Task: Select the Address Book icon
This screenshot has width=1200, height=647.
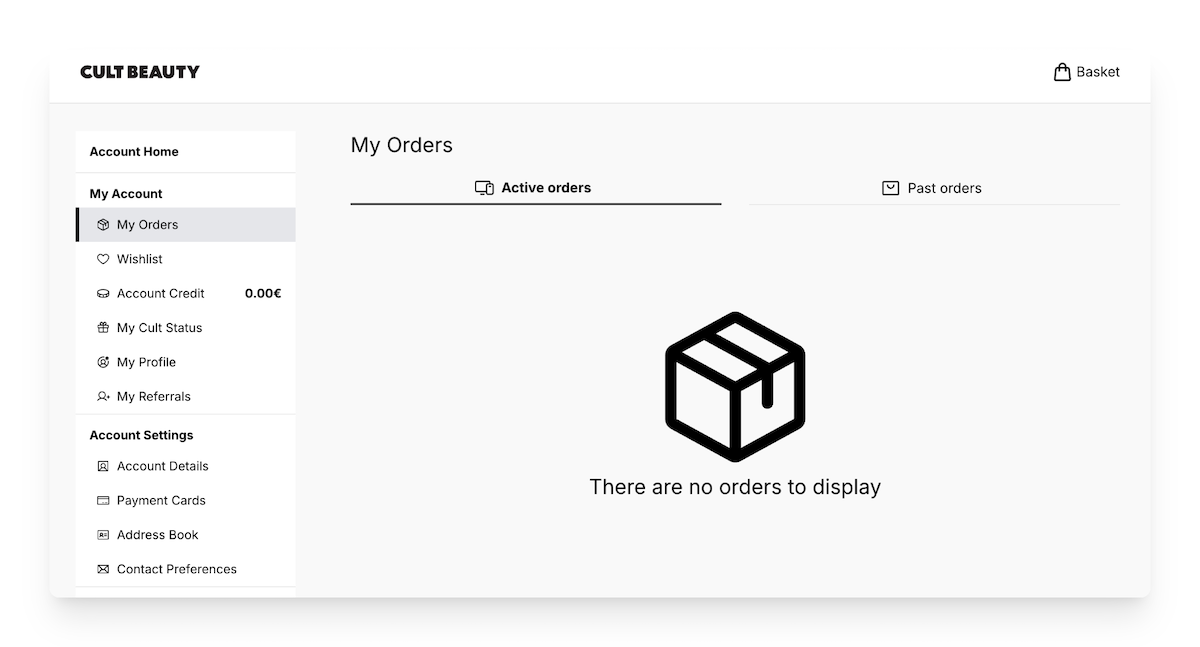Action: (x=103, y=534)
